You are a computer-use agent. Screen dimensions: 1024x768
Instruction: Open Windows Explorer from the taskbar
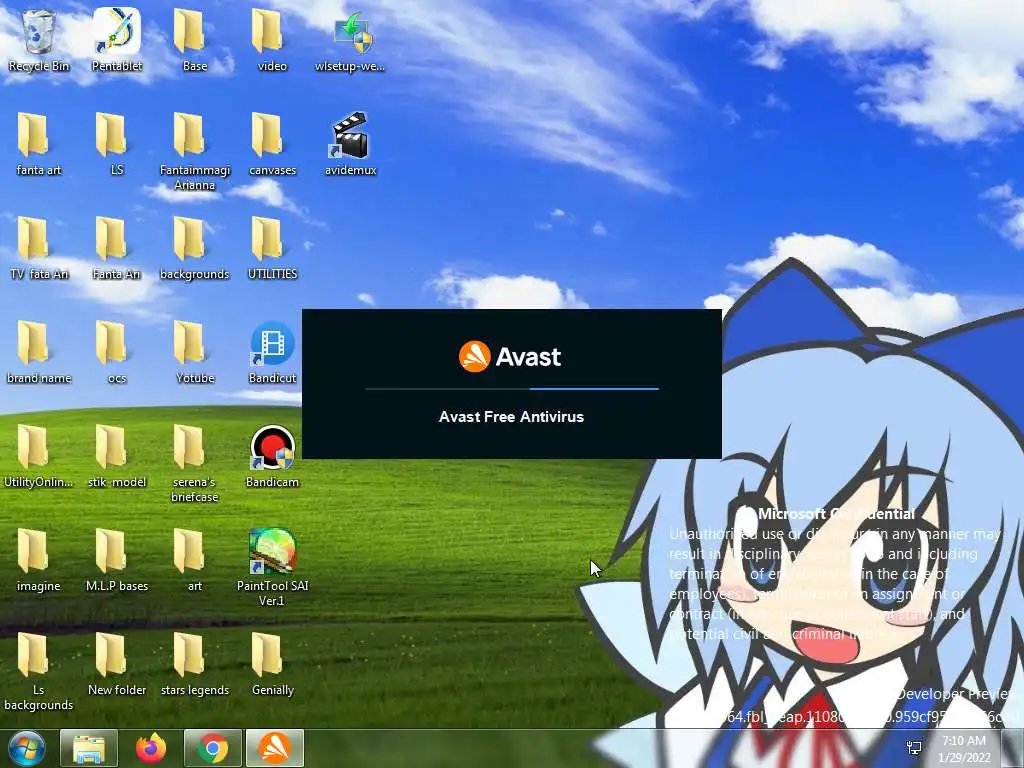[x=89, y=748]
